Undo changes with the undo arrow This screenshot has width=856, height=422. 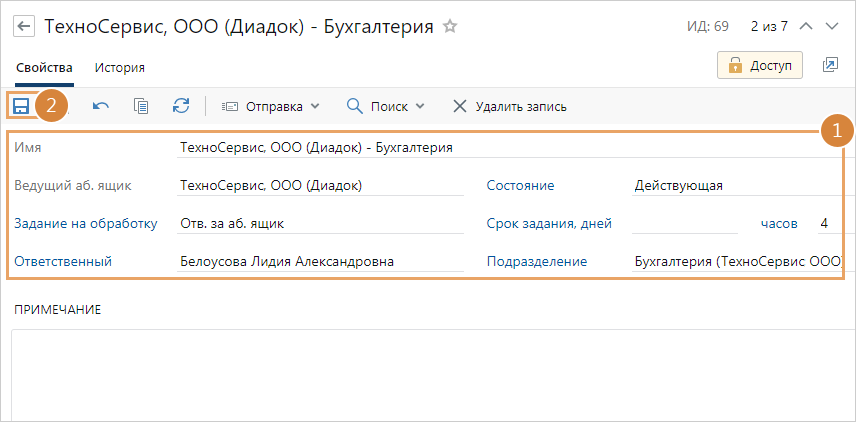pyautogui.click(x=101, y=106)
